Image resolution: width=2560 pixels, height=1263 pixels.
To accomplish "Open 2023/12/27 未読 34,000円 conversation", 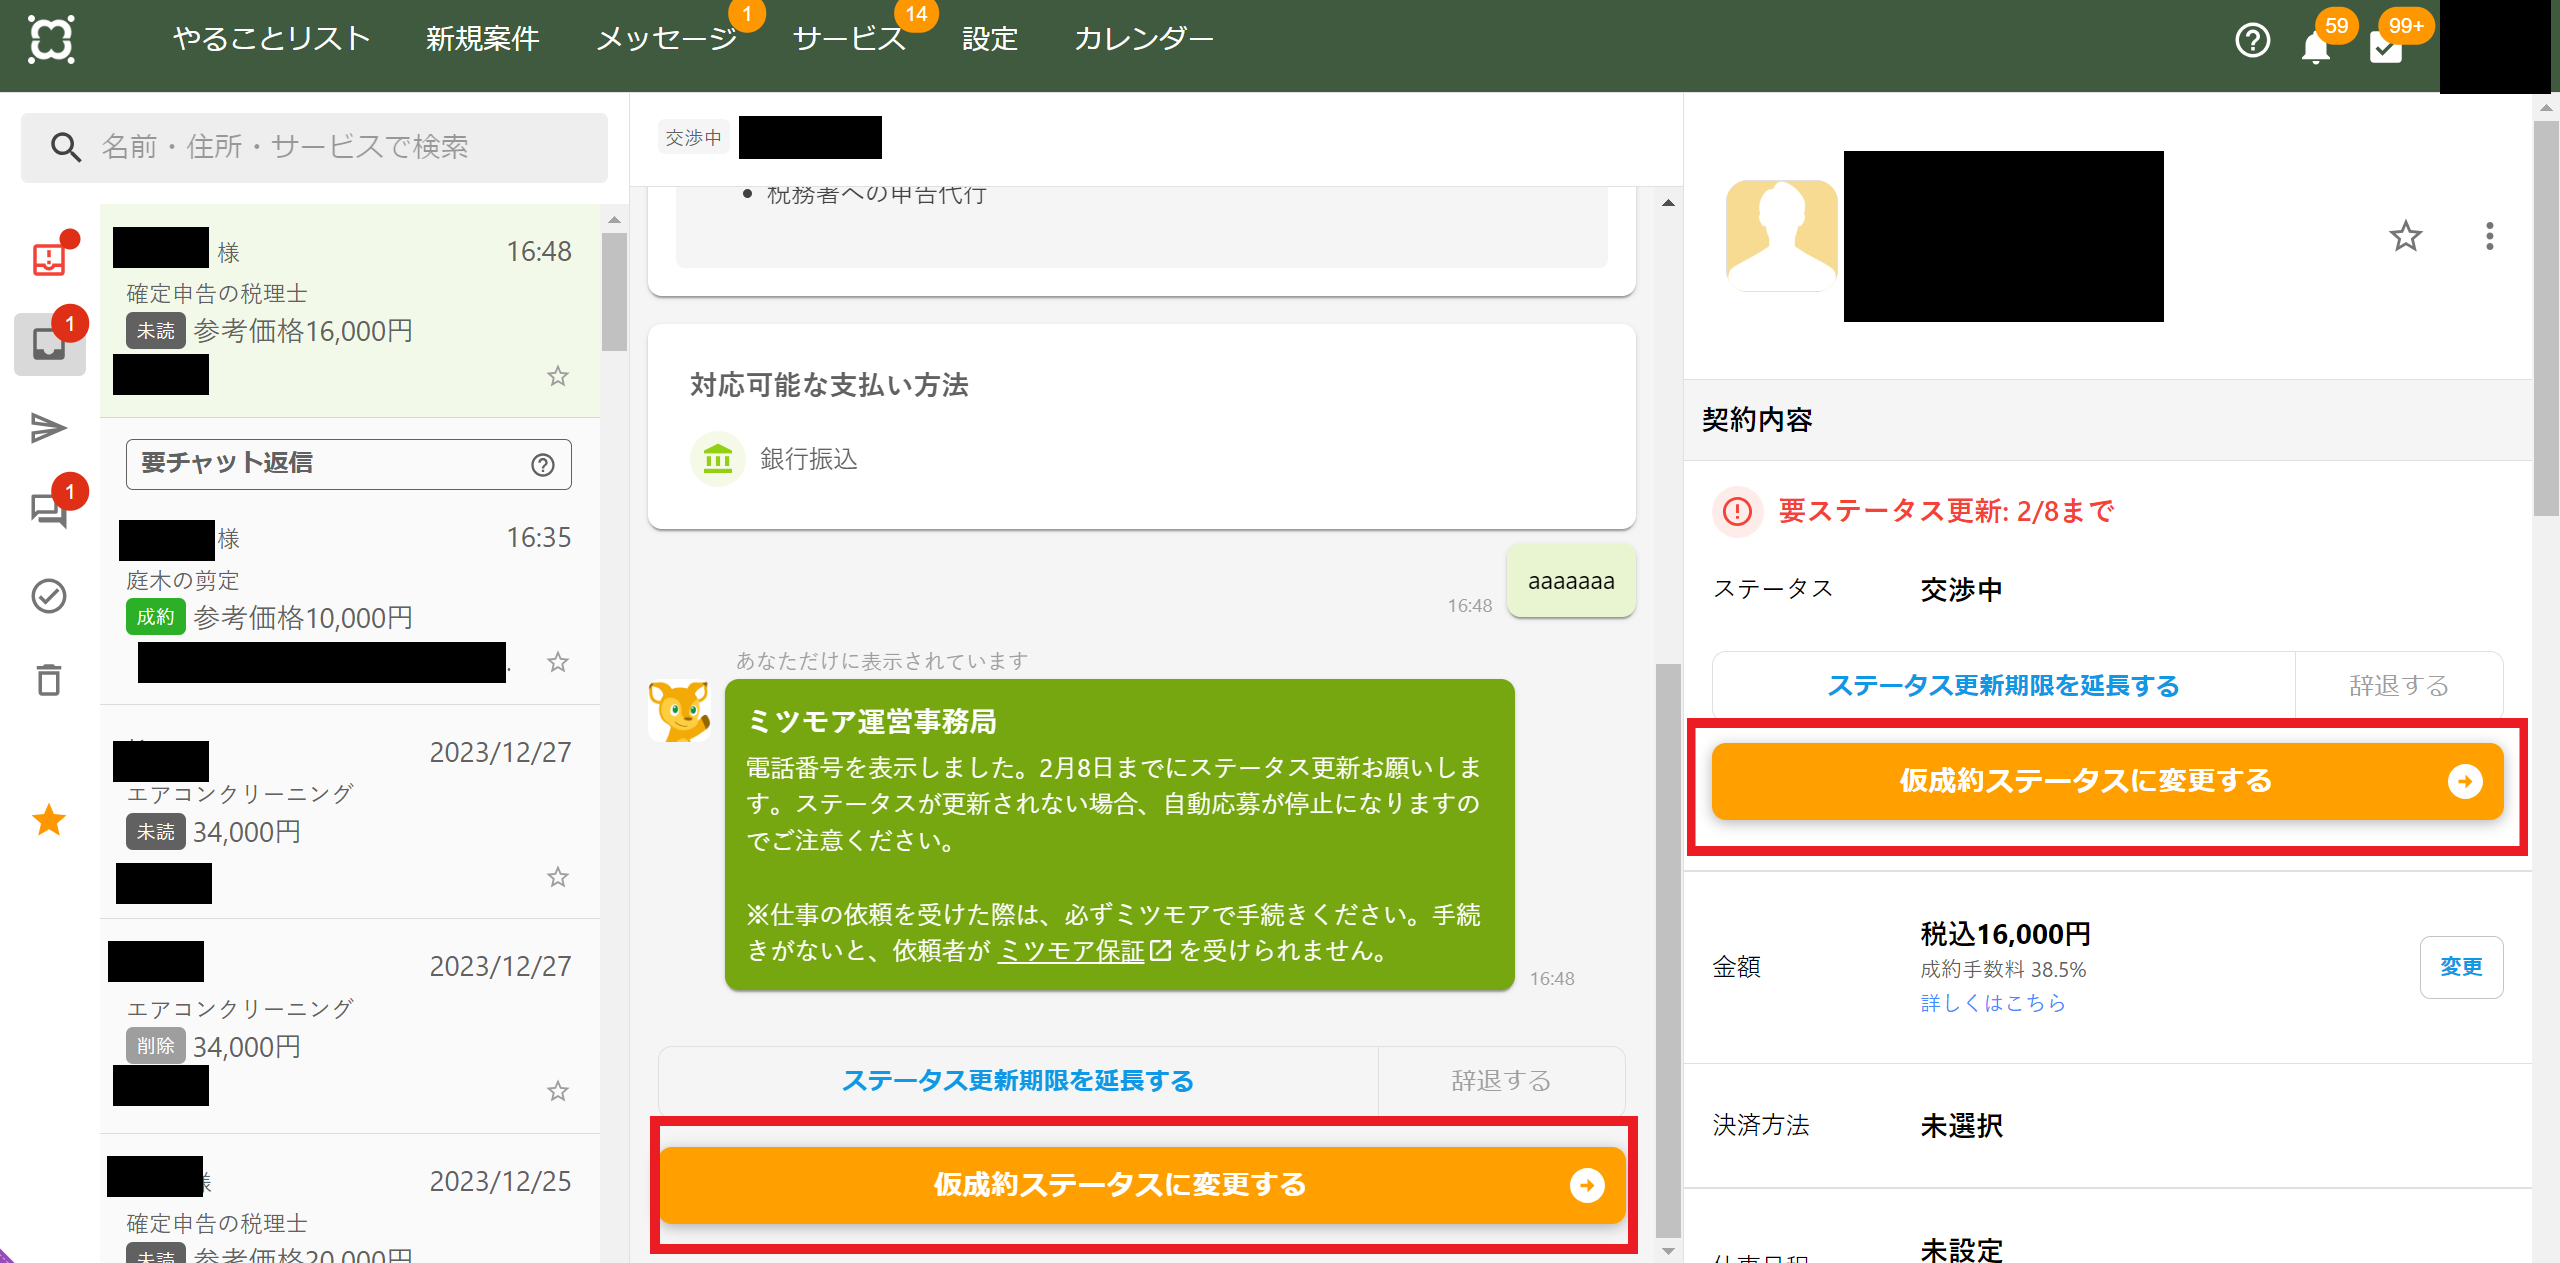I will click(x=350, y=812).
